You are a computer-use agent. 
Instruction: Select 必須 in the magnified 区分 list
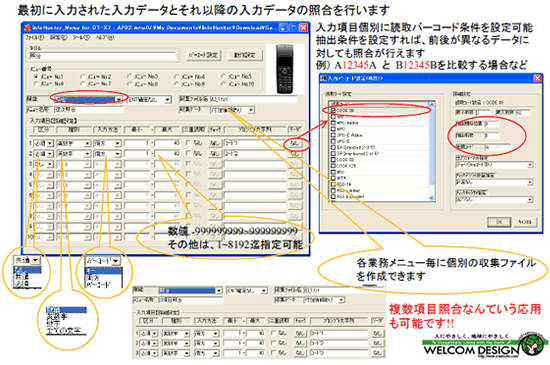(21, 284)
